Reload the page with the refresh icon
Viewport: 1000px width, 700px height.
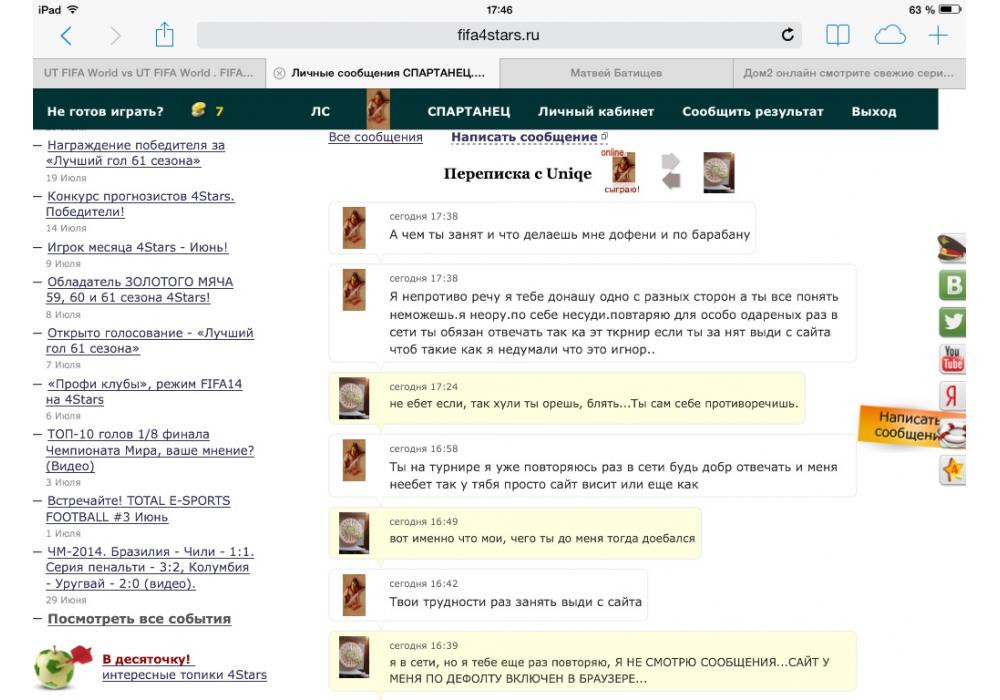point(788,36)
